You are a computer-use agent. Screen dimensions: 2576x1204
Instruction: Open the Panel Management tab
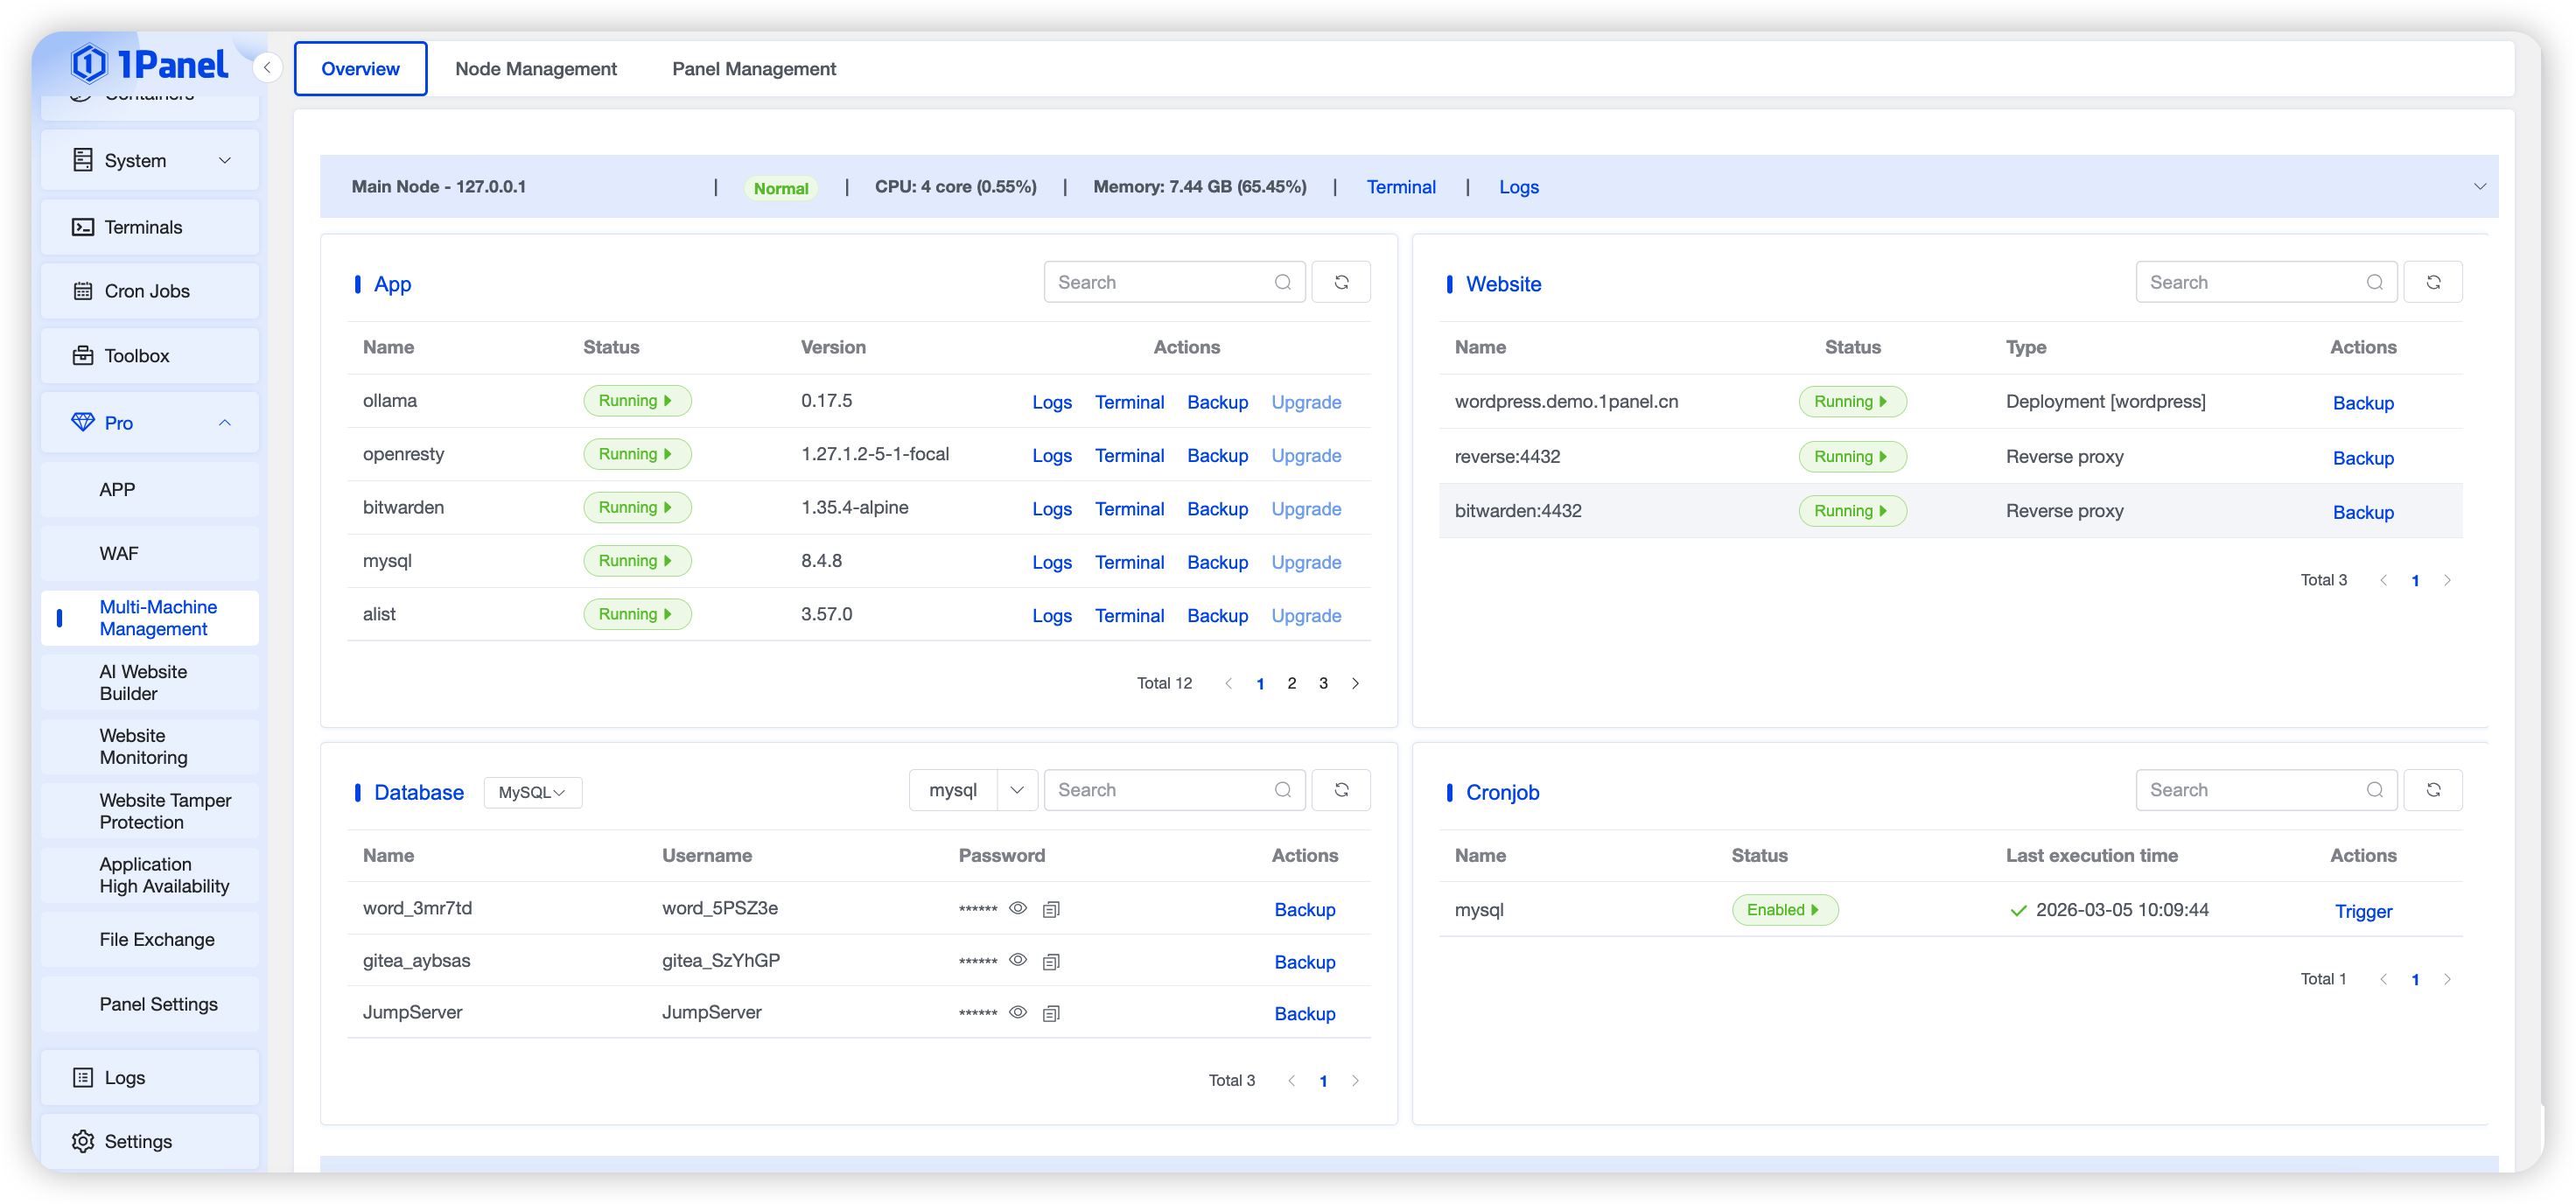pyautogui.click(x=753, y=69)
